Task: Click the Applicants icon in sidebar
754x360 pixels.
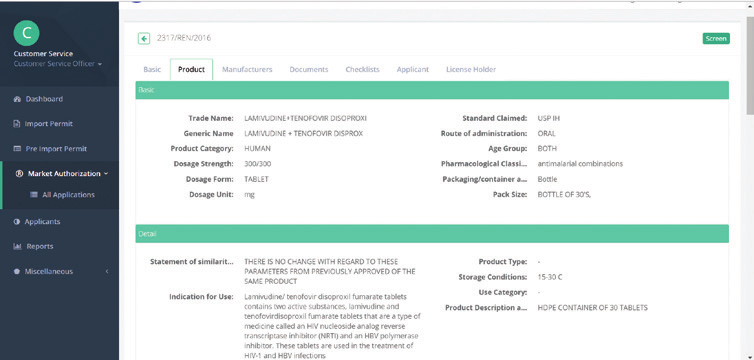Action: (x=17, y=222)
